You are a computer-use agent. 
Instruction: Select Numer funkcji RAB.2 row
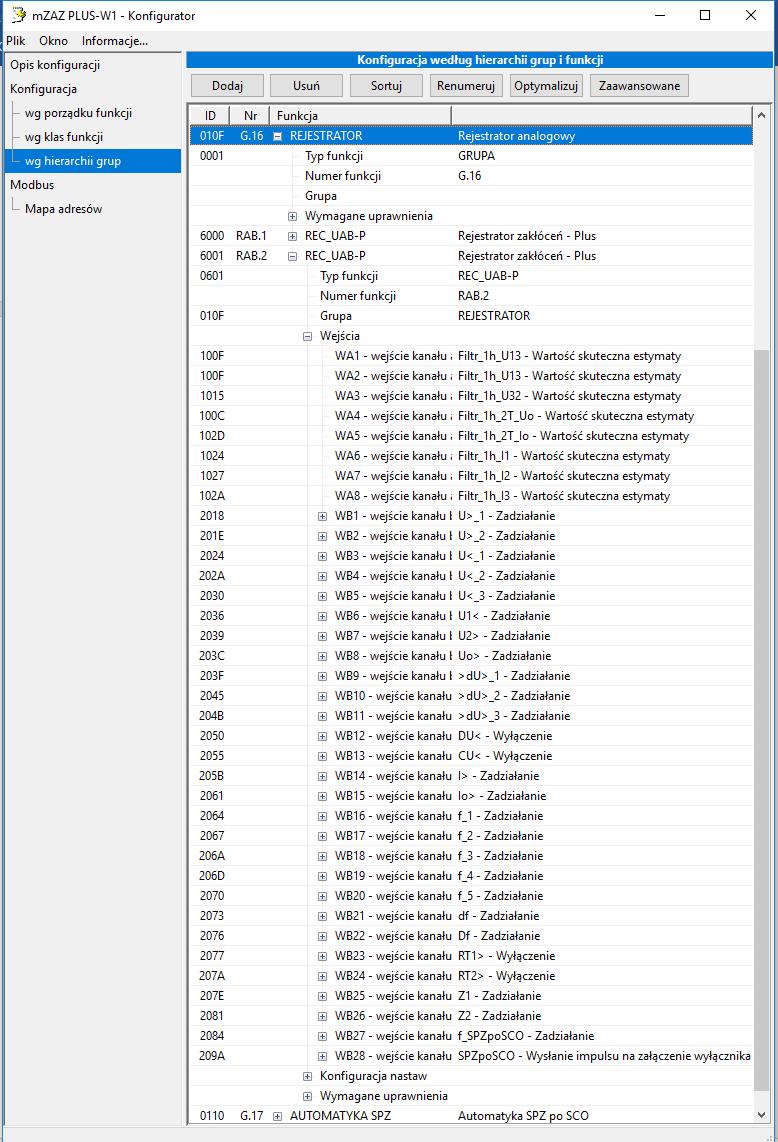[x=471, y=296]
